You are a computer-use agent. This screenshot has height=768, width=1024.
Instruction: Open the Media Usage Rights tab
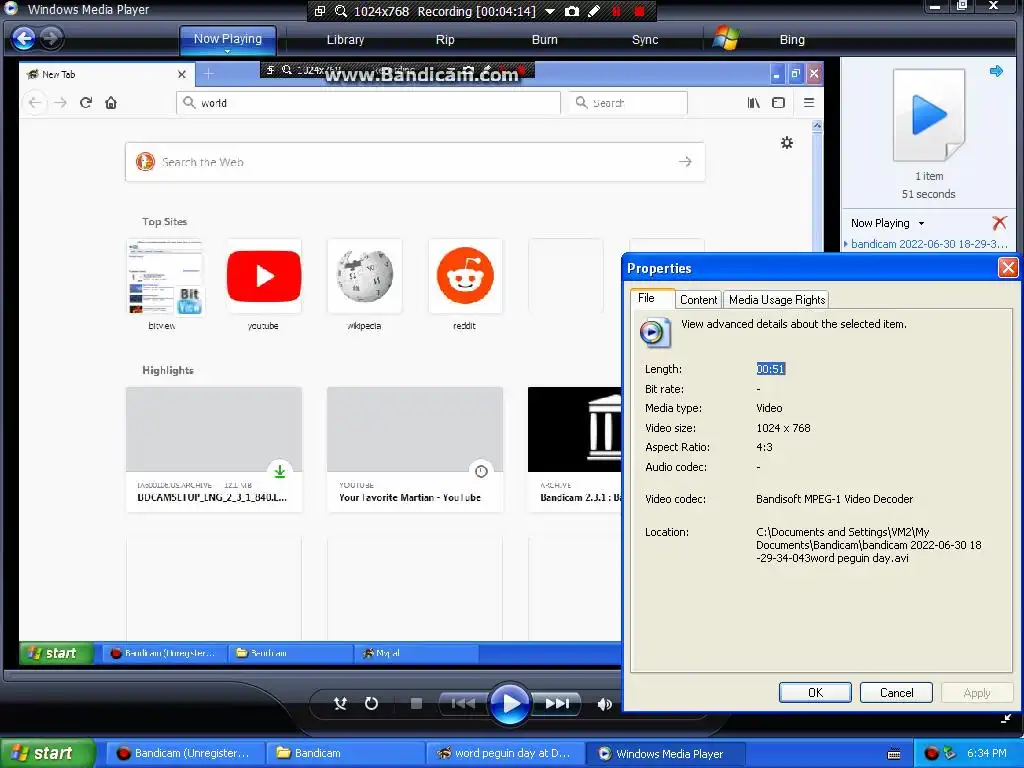776,300
